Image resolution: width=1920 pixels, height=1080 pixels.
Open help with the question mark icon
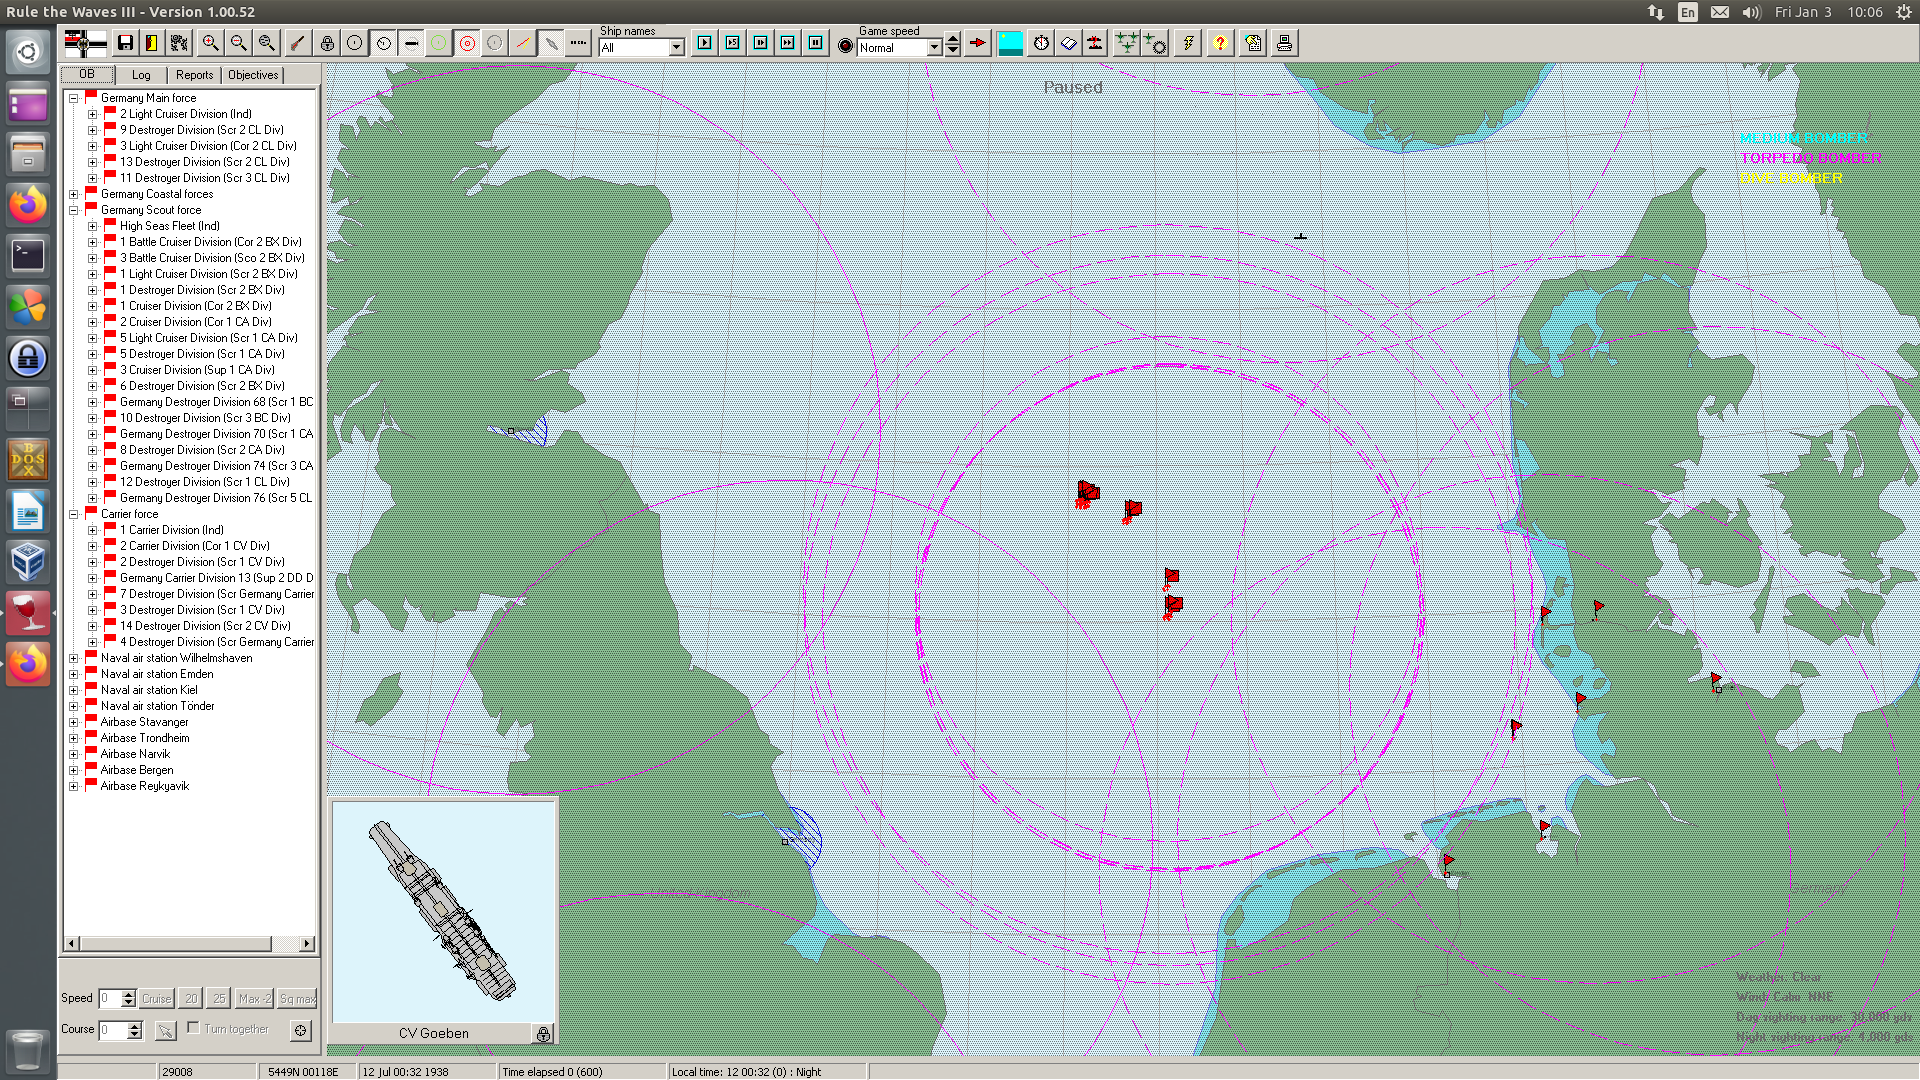point(1220,43)
